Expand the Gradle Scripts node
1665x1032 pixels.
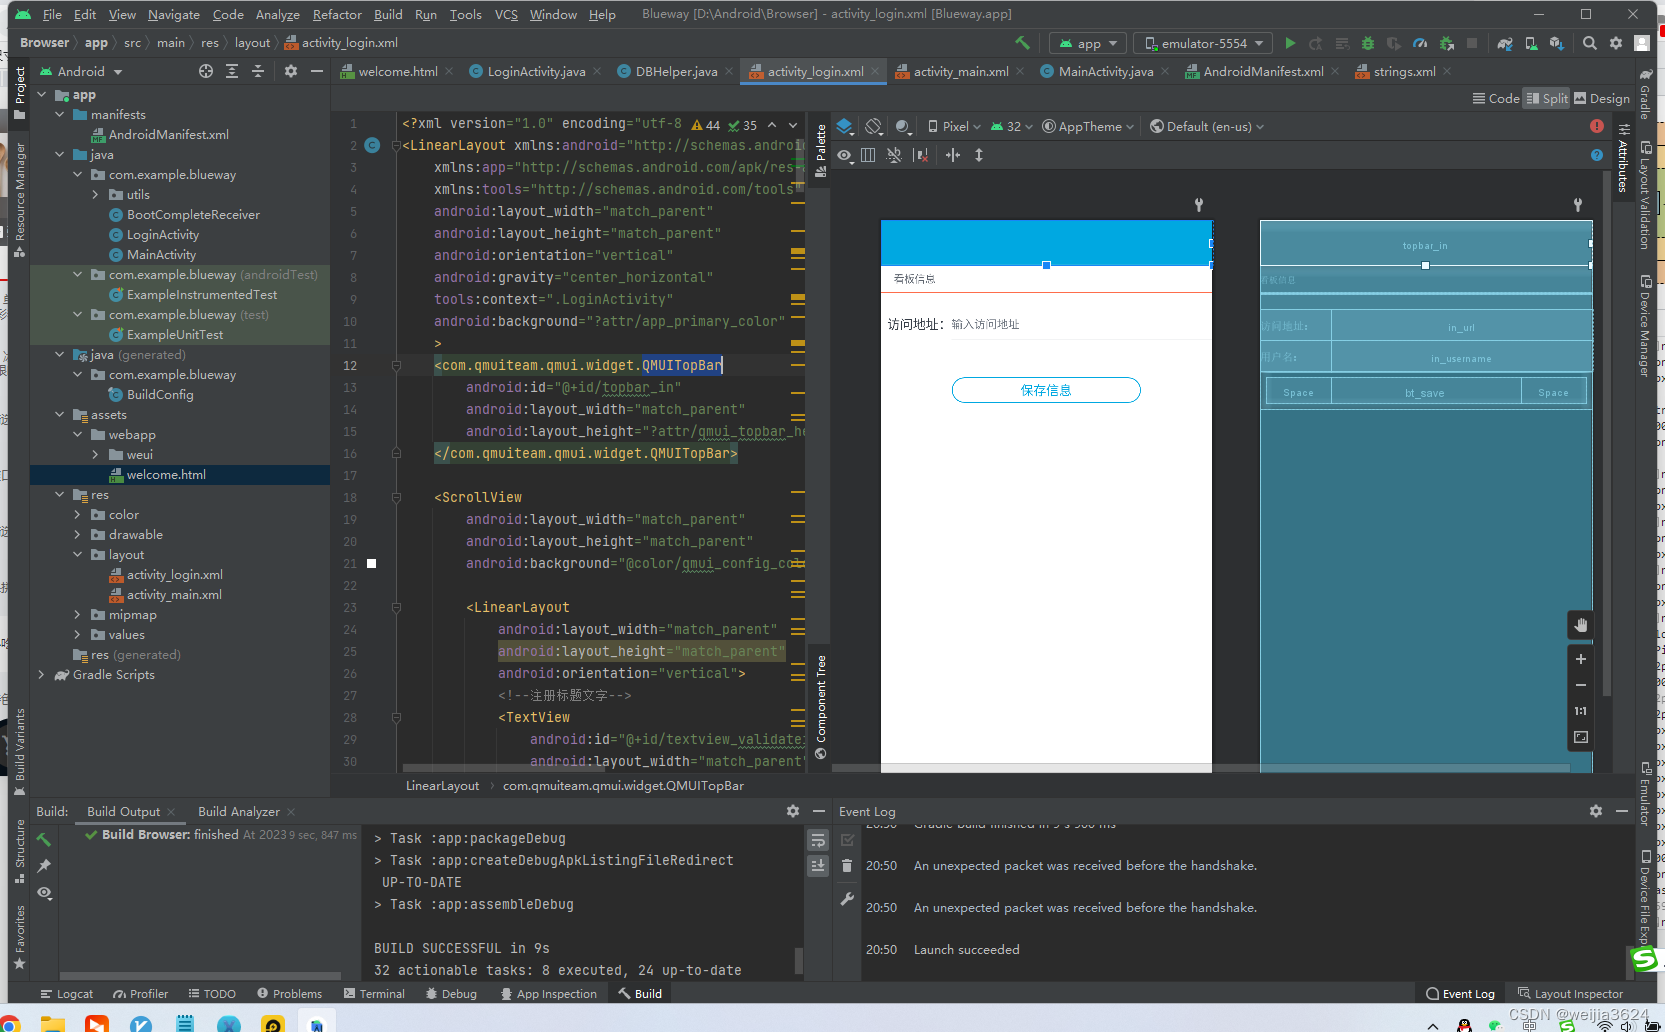tap(41, 675)
